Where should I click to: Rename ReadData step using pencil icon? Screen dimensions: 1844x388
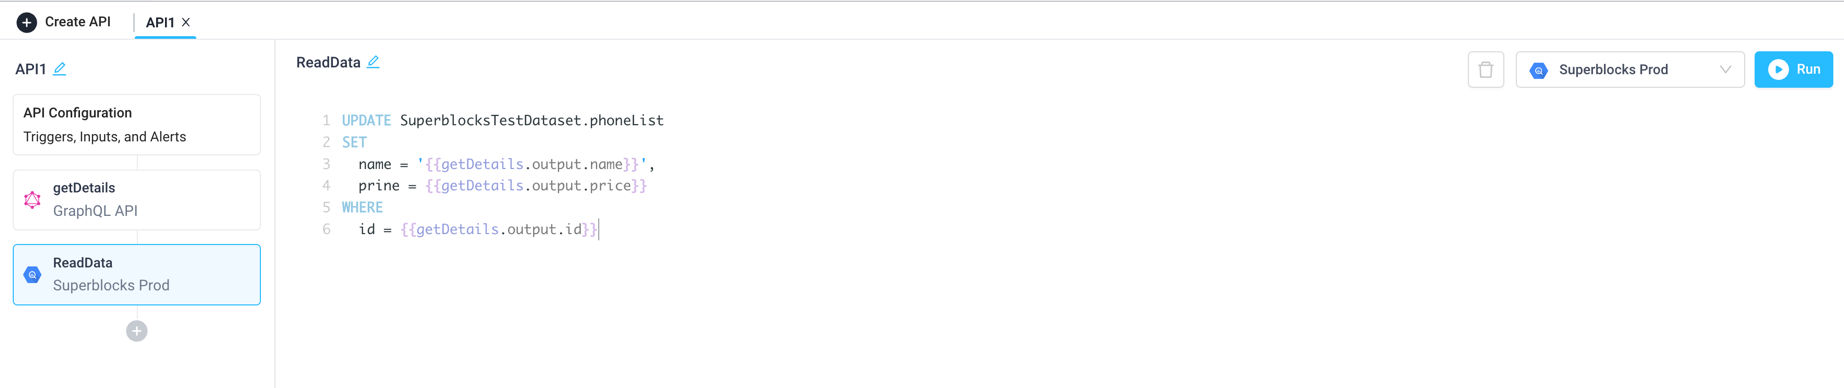pos(373,62)
